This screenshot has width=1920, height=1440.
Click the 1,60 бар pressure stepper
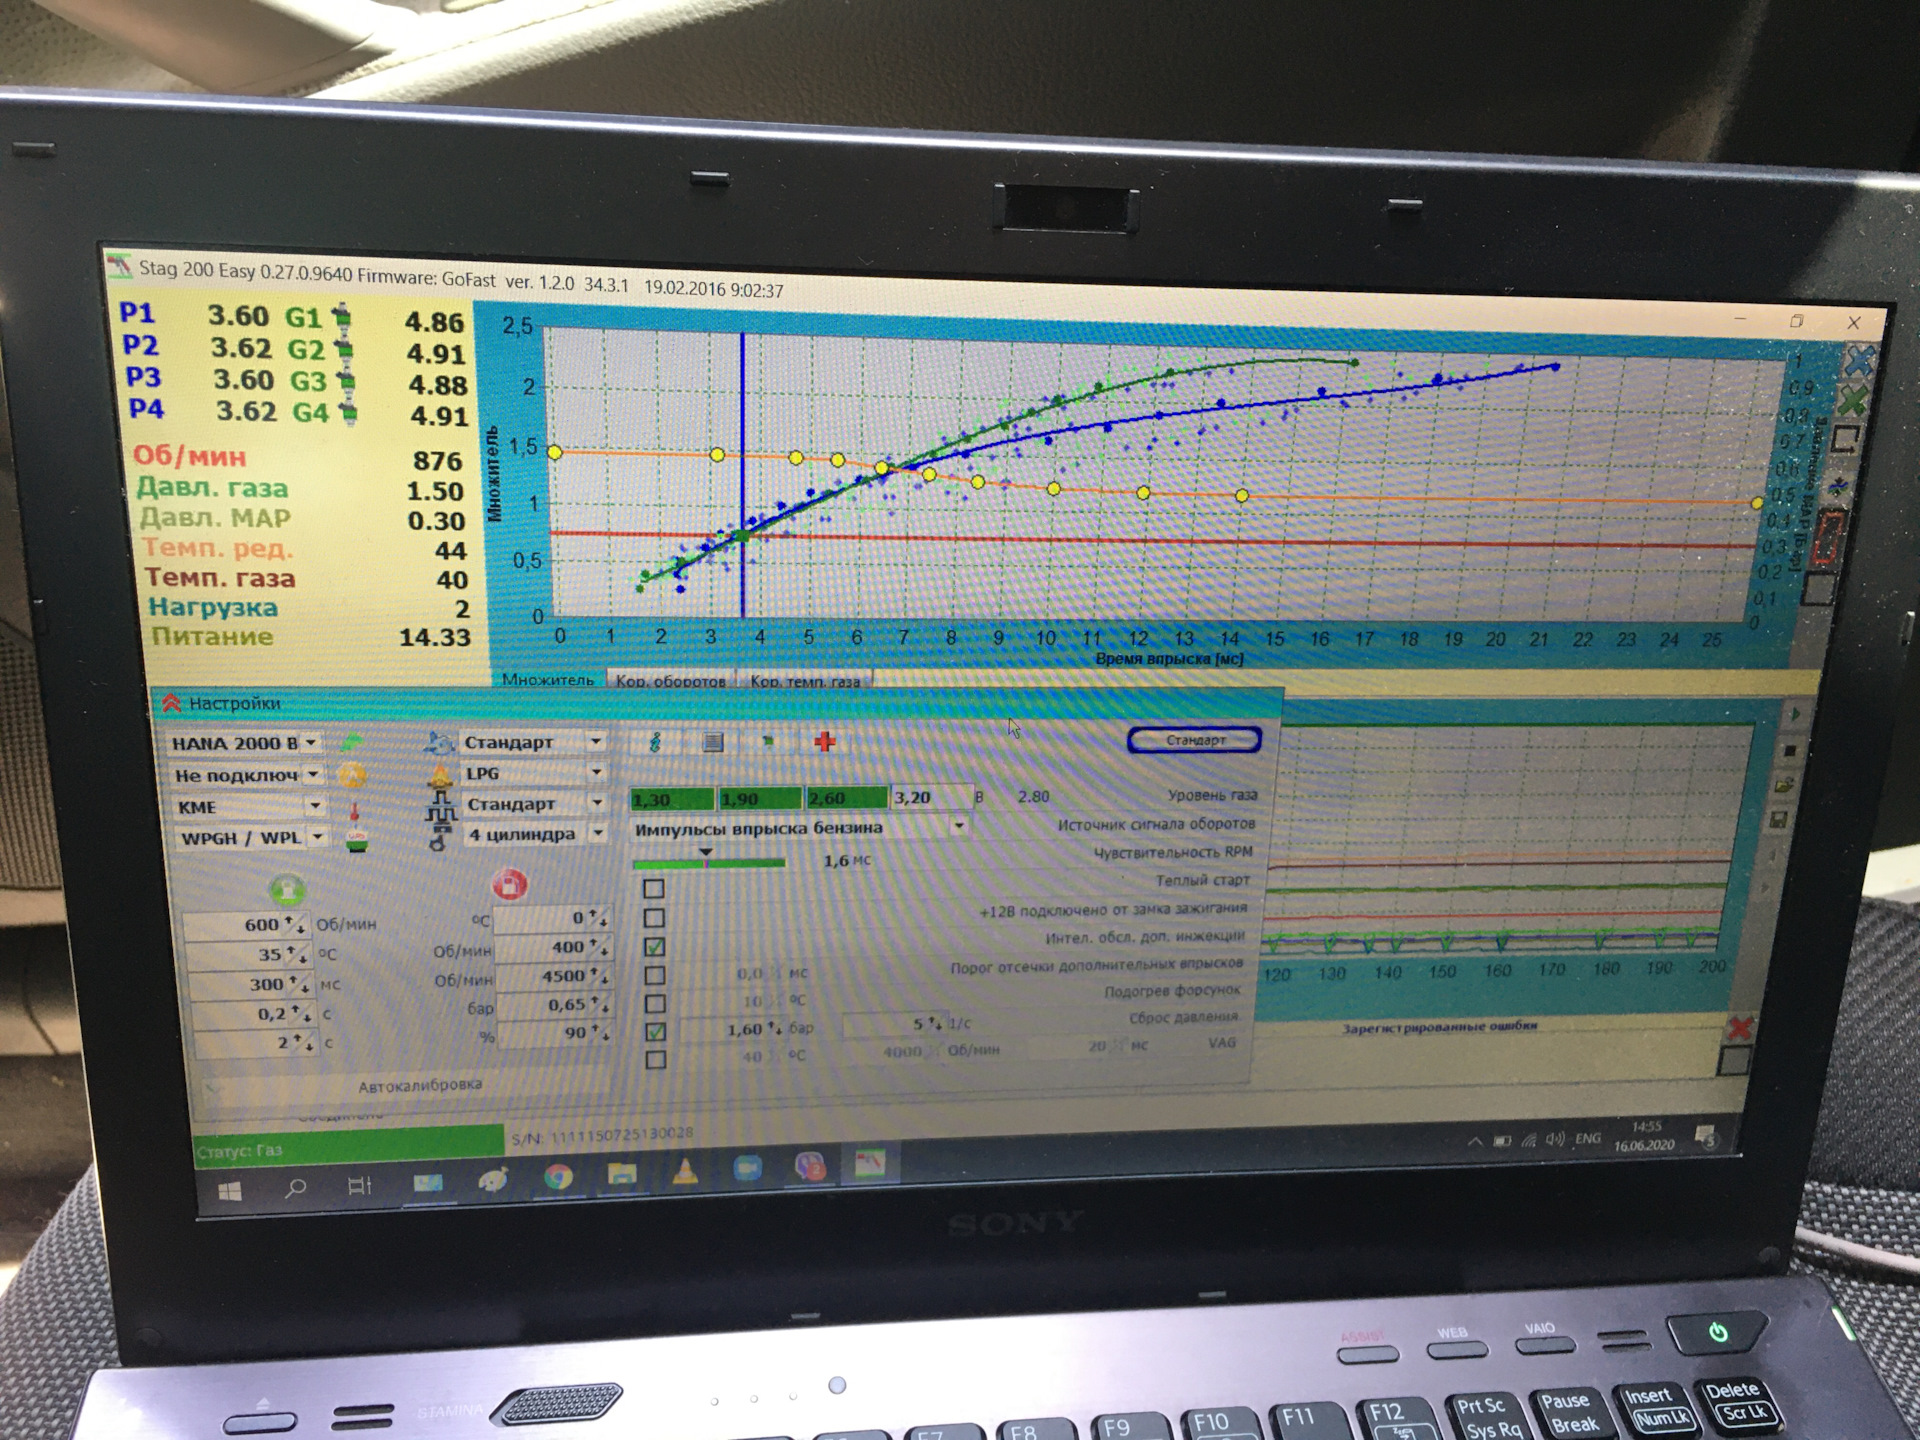tap(737, 1029)
